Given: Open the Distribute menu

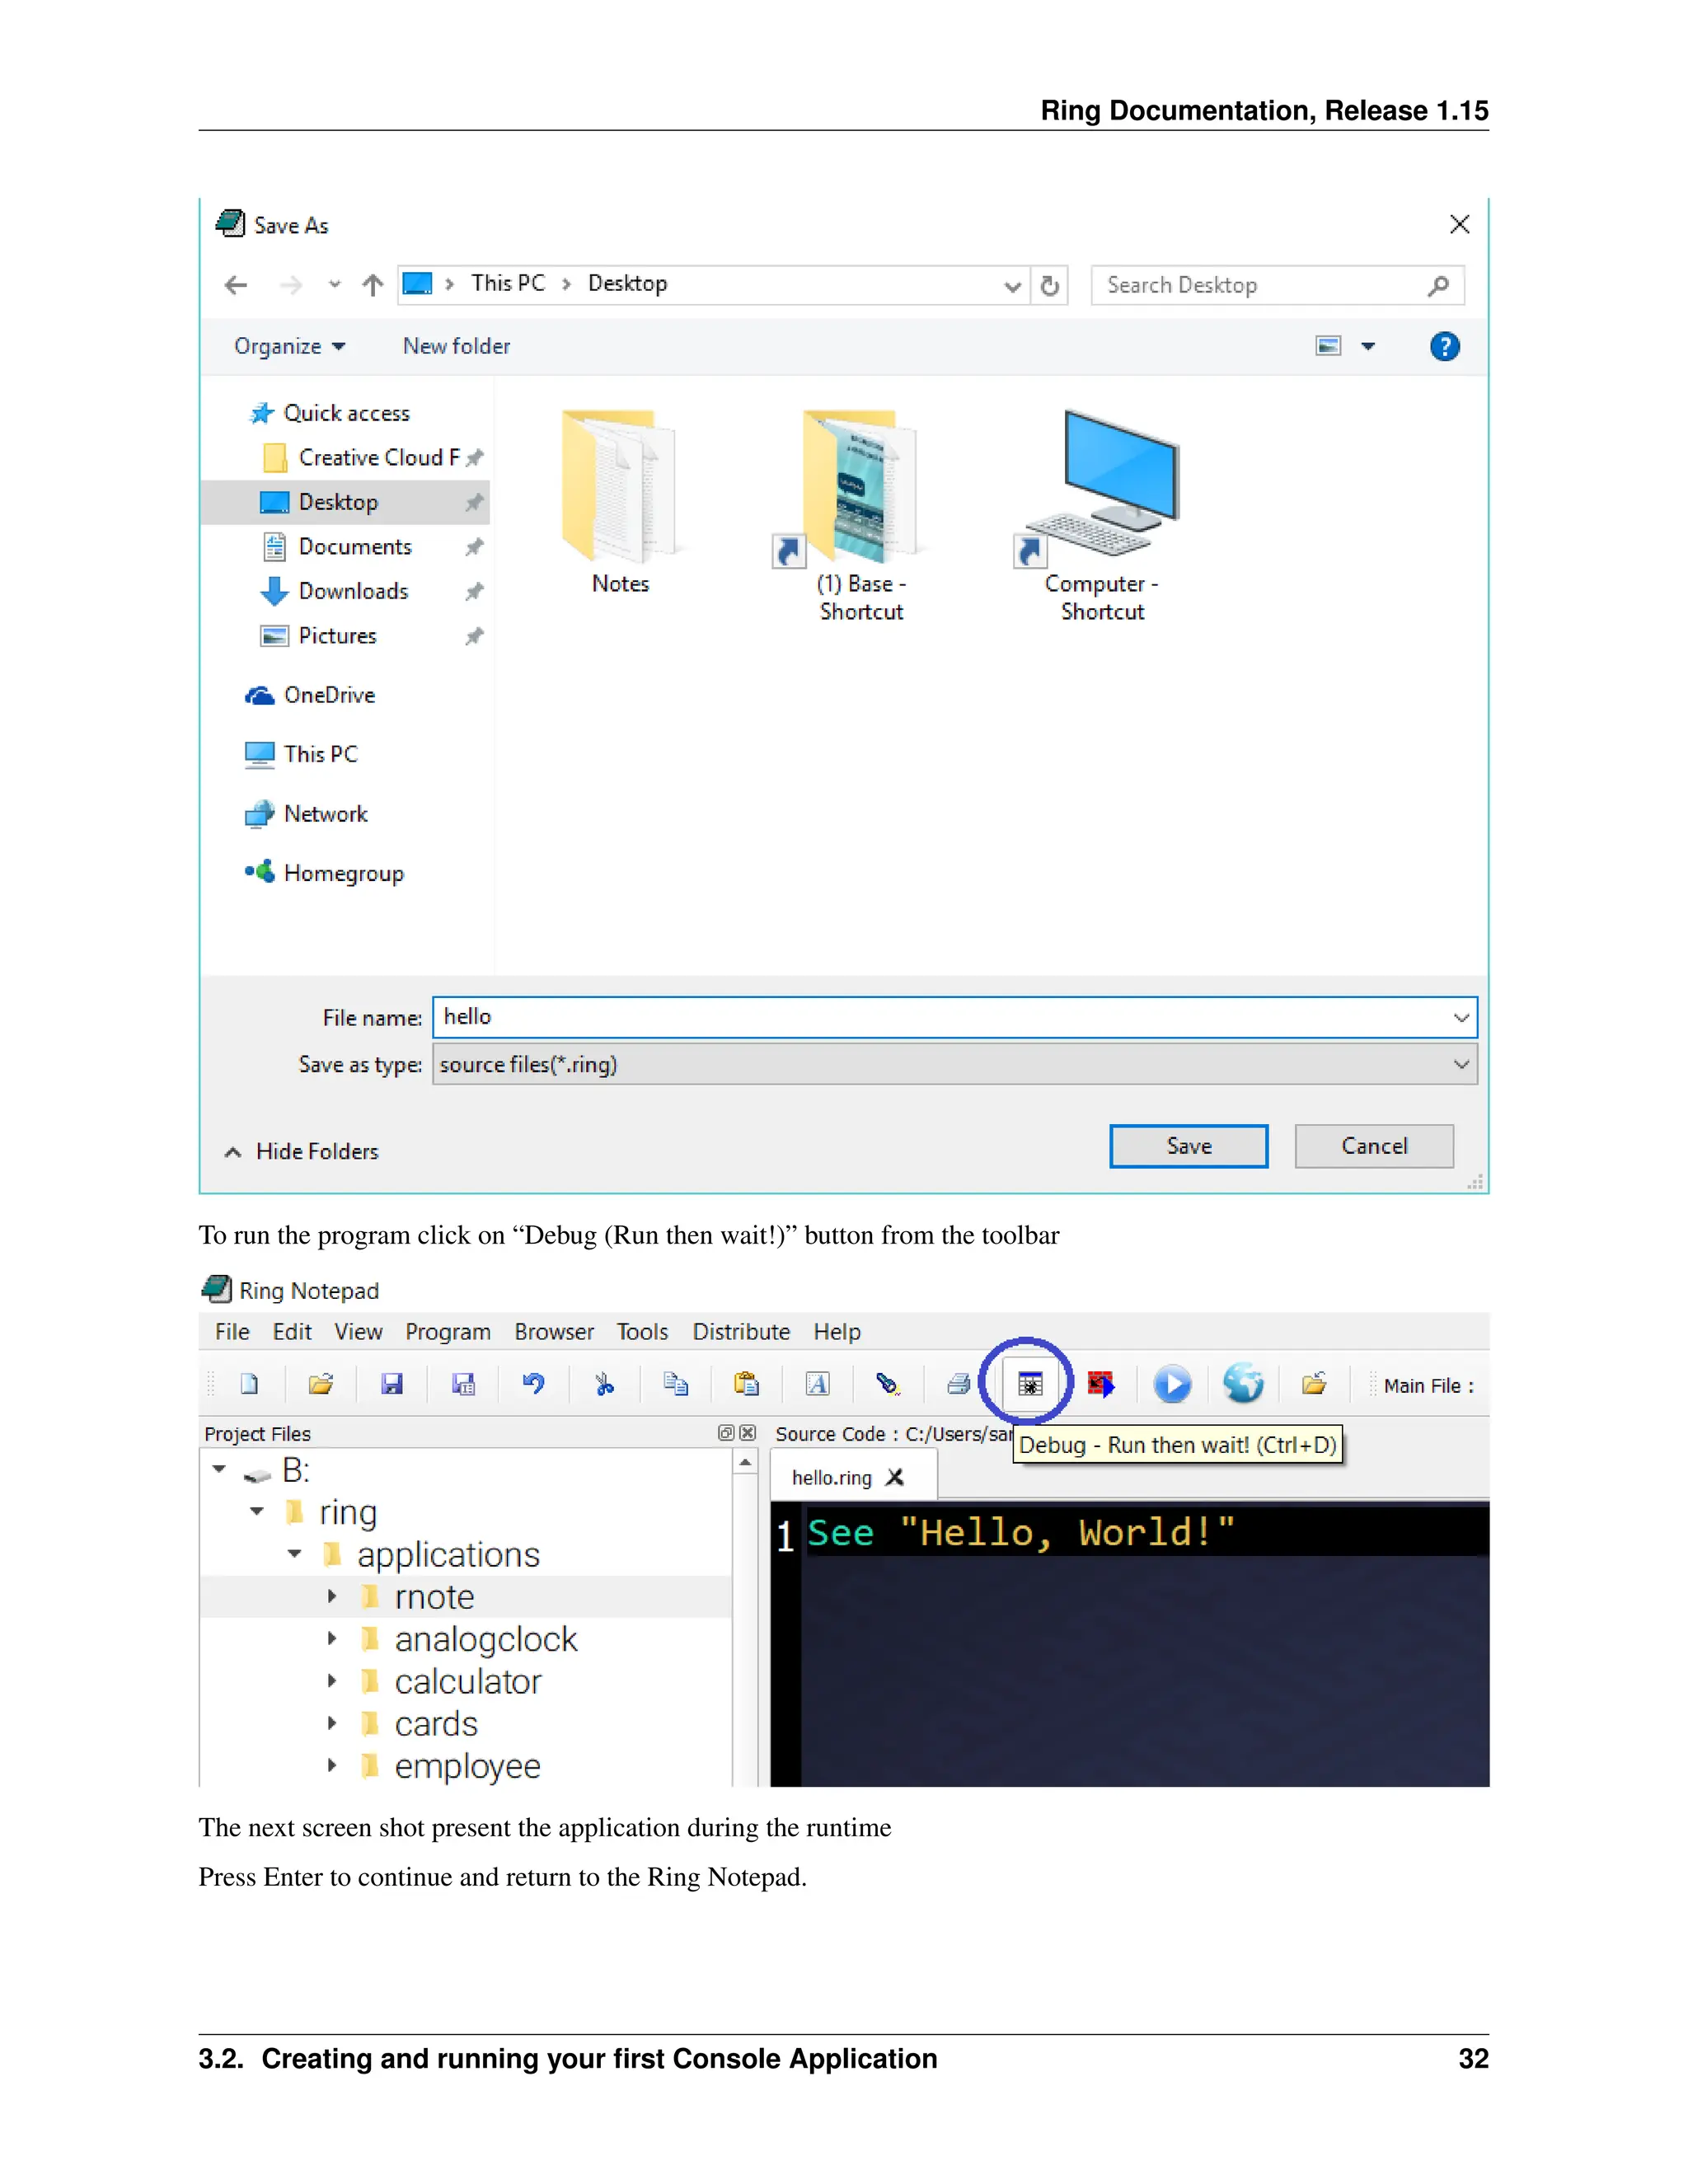Looking at the screenshot, I should (740, 1332).
